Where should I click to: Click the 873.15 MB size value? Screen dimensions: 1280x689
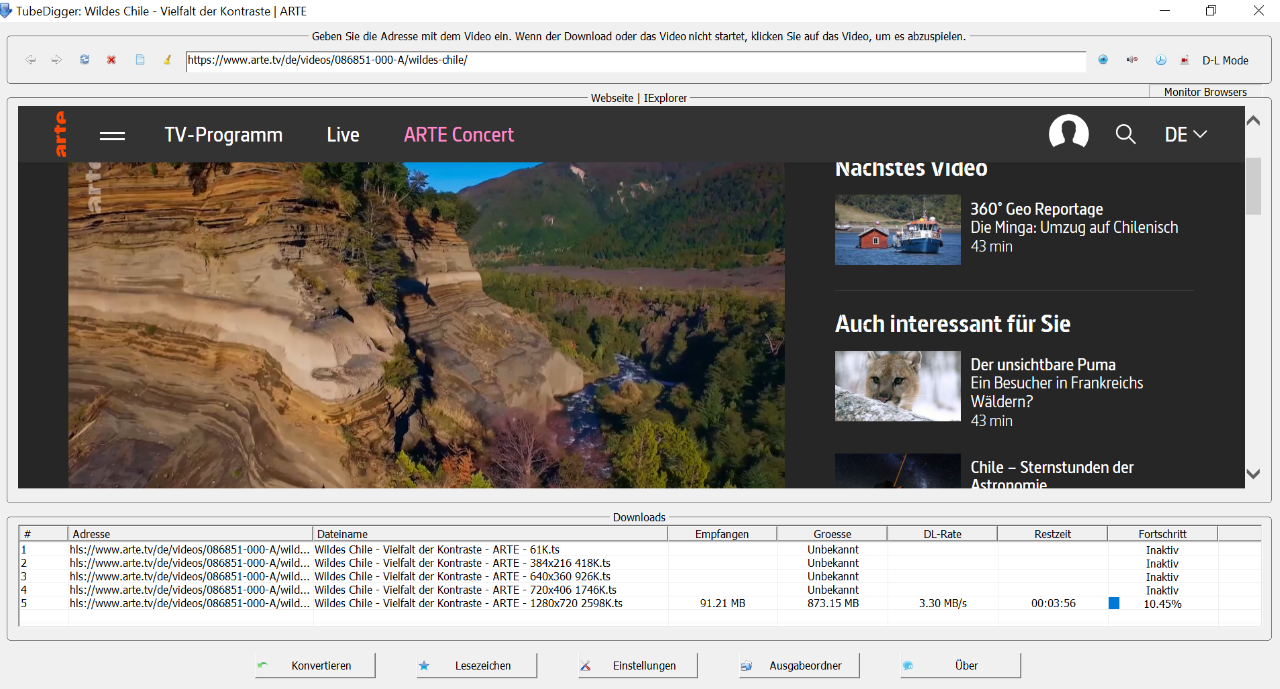[833, 603]
